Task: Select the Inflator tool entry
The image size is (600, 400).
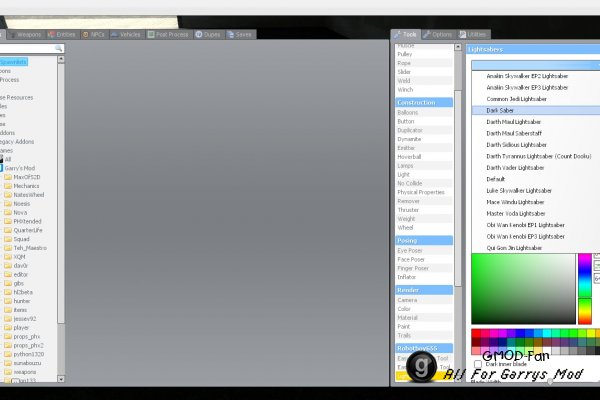Action: click(424, 277)
